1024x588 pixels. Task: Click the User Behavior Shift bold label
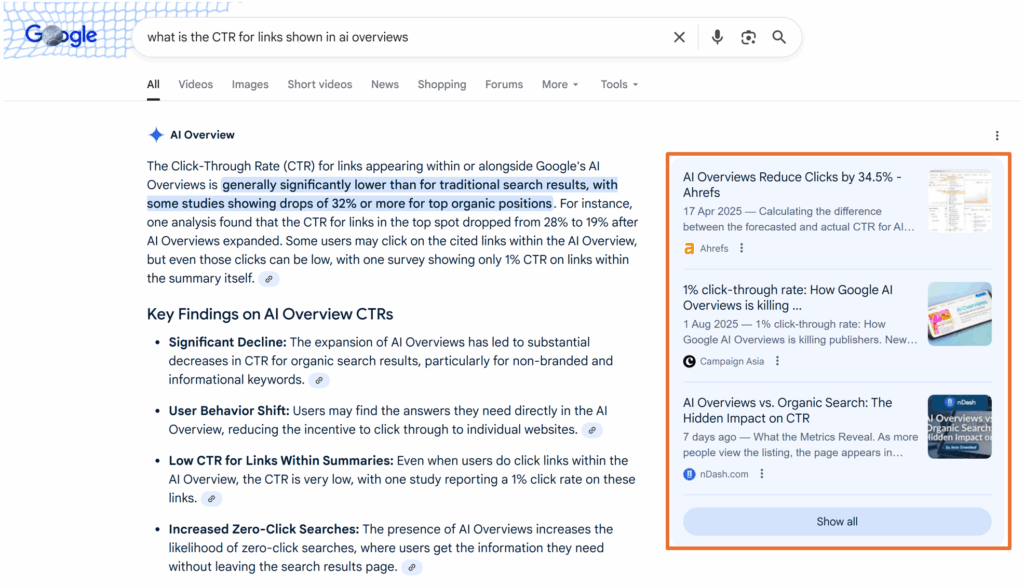tap(229, 411)
